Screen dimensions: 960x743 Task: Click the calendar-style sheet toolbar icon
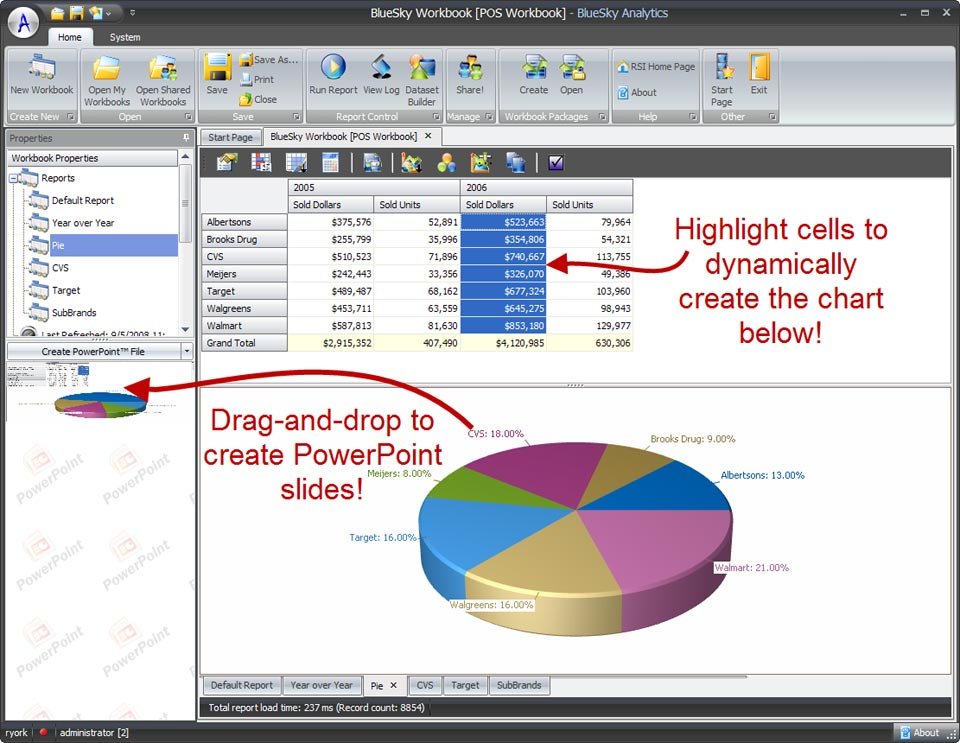click(x=330, y=162)
